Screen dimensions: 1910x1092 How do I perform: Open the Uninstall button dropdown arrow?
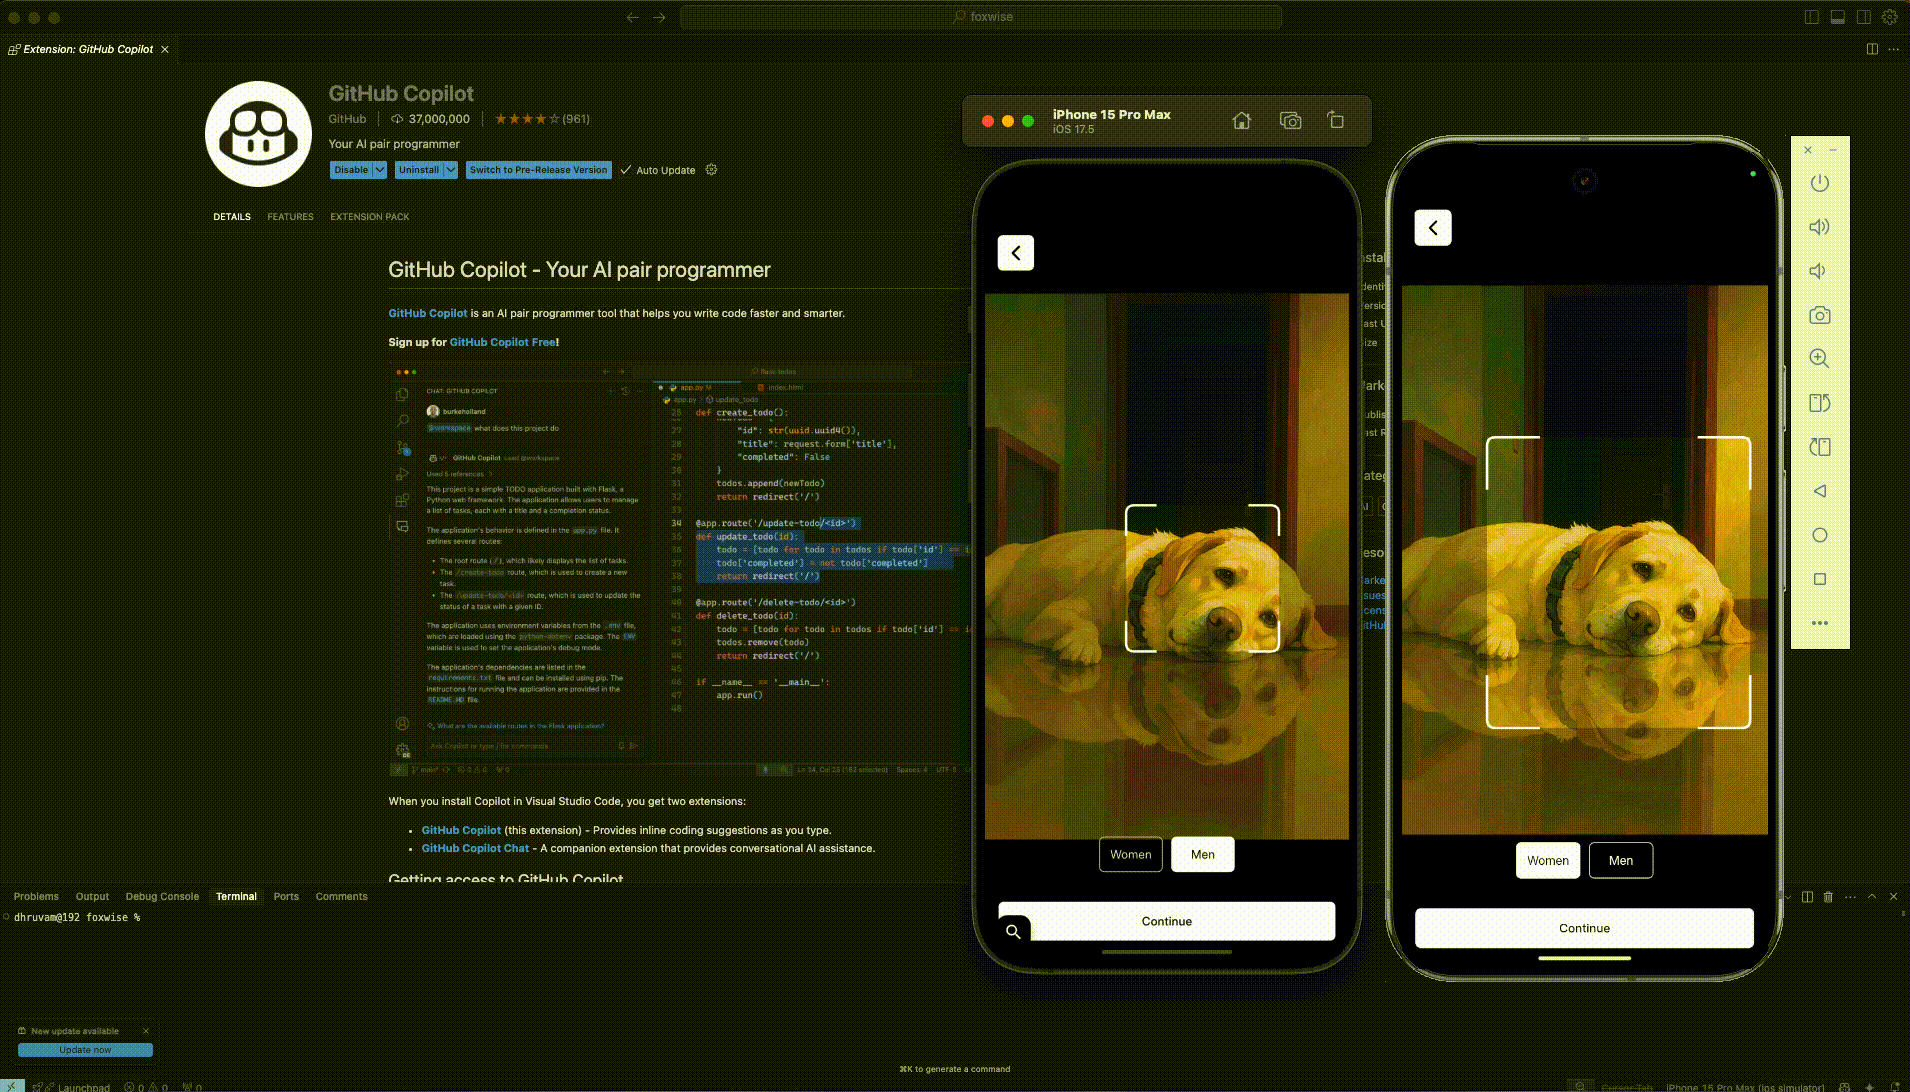(x=451, y=170)
